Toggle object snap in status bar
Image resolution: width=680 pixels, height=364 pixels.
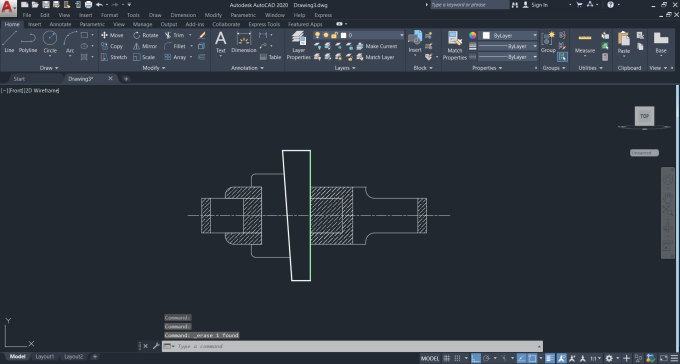[533, 358]
